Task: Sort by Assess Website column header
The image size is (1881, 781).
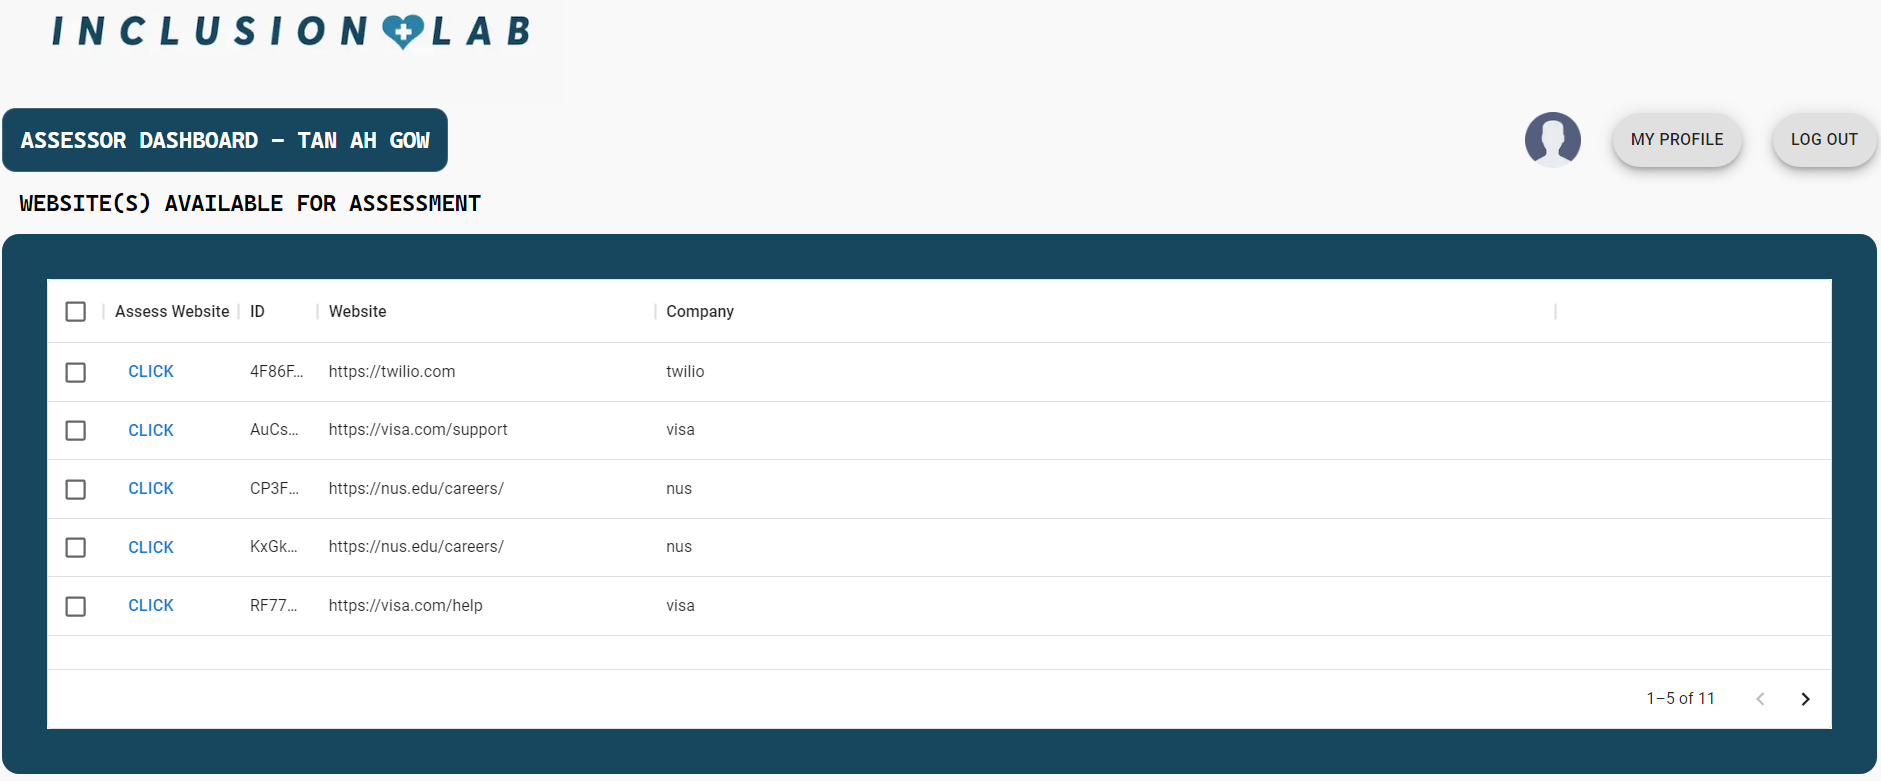Action: (x=172, y=311)
